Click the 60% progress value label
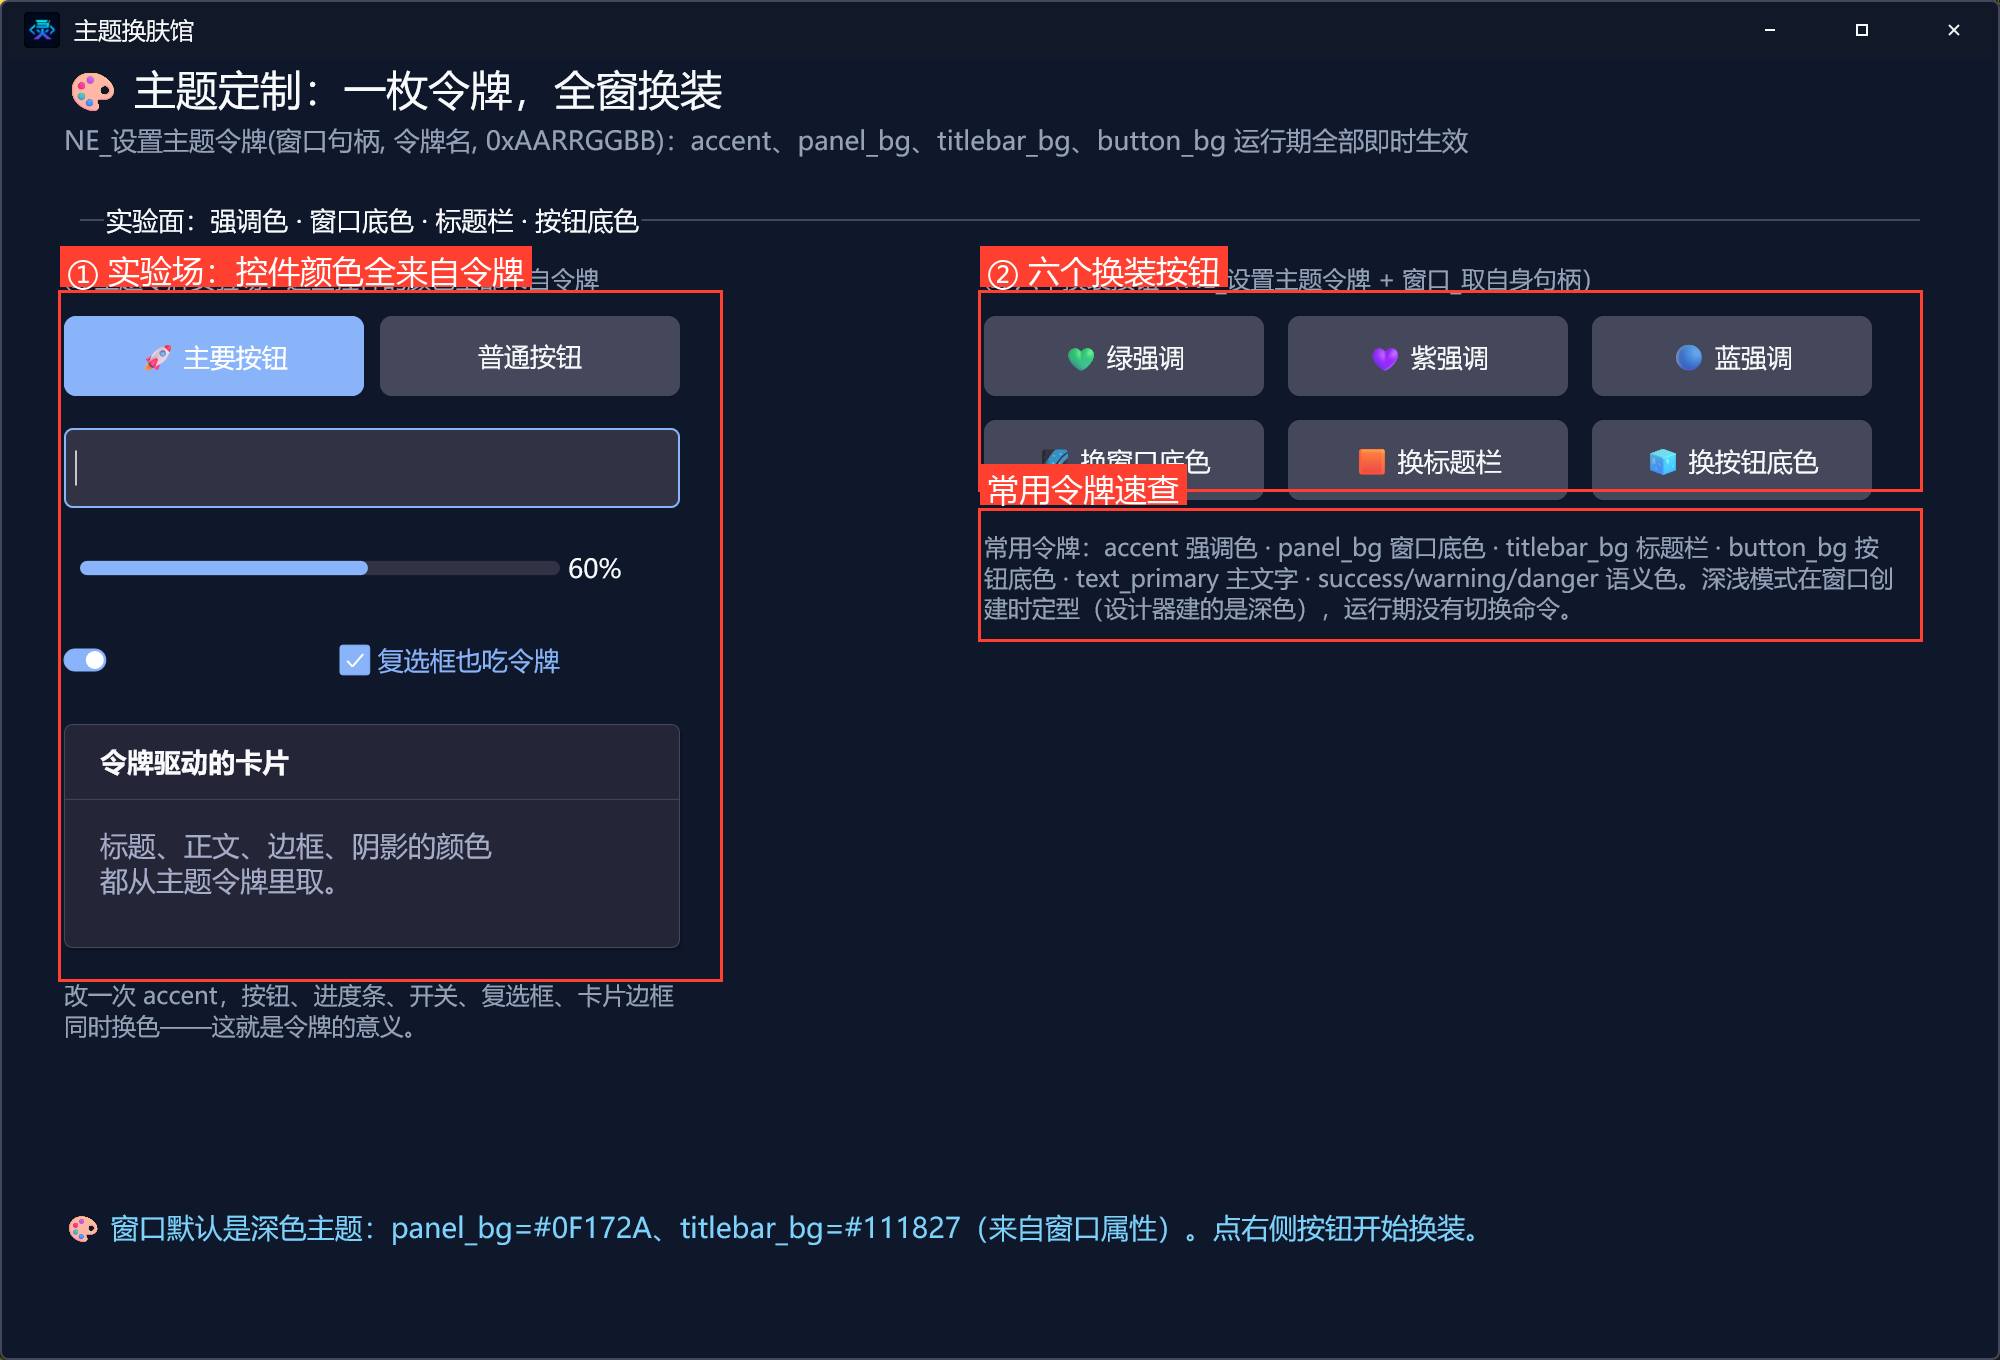Viewport: 2000px width, 1360px height. click(594, 568)
